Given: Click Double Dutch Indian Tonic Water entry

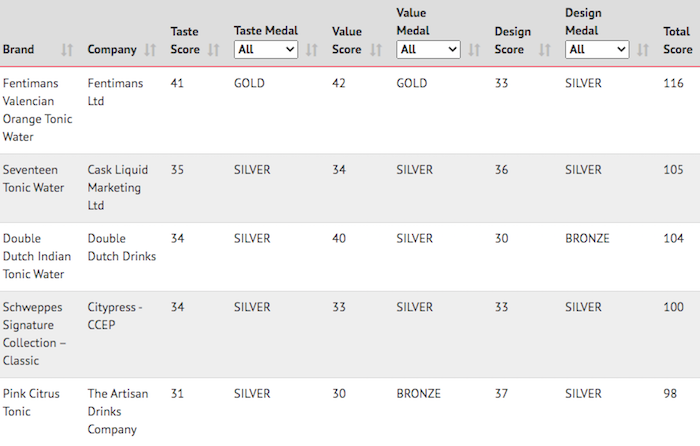Looking at the screenshot, I should [x=37, y=256].
